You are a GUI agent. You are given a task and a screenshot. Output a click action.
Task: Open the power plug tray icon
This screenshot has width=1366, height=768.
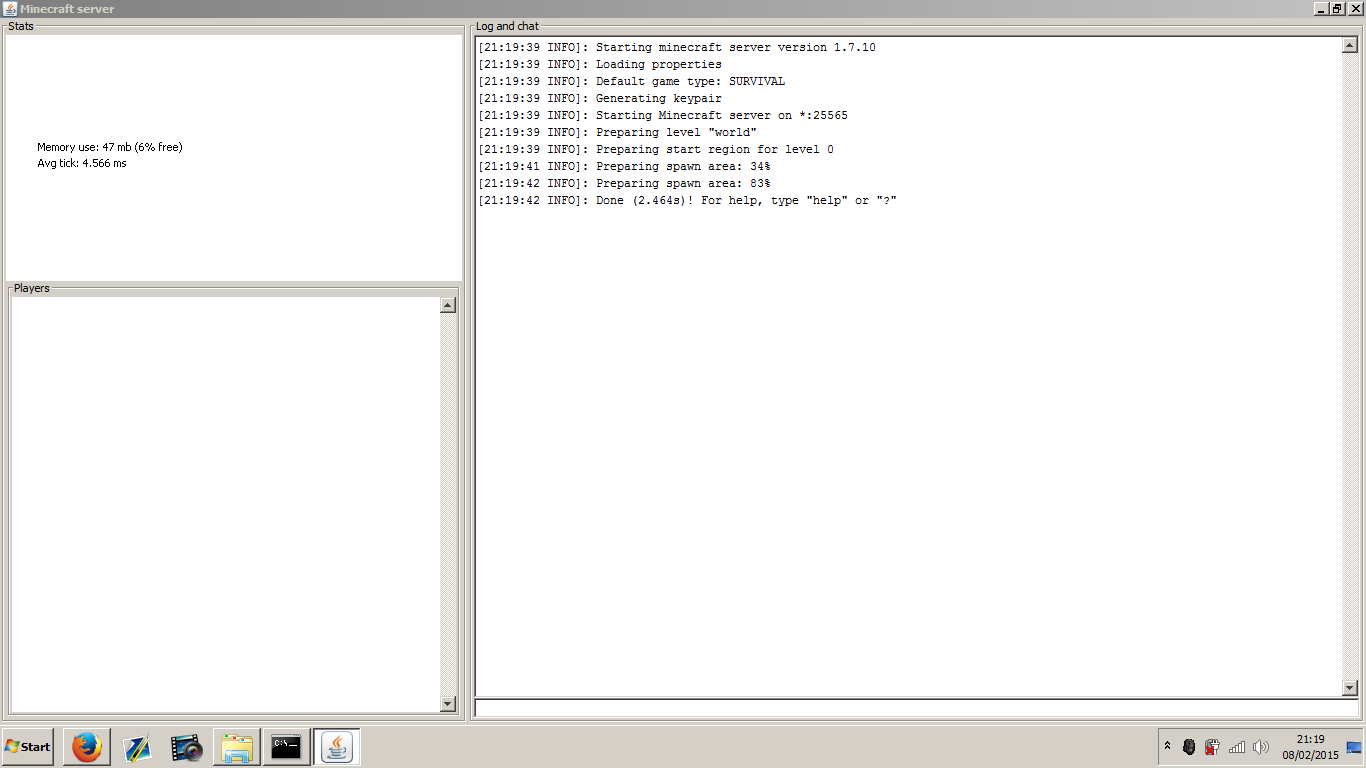[1212, 747]
